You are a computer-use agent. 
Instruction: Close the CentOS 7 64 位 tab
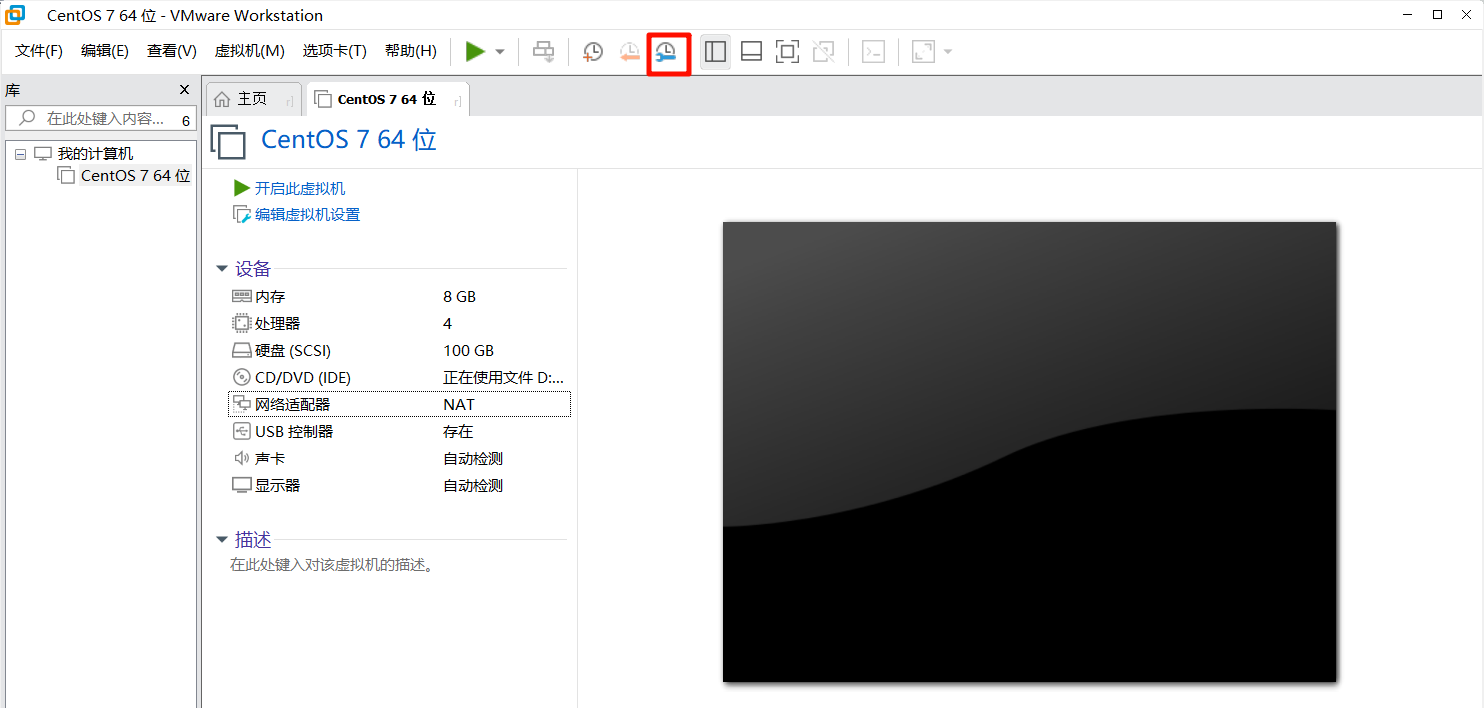pos(457,100)
